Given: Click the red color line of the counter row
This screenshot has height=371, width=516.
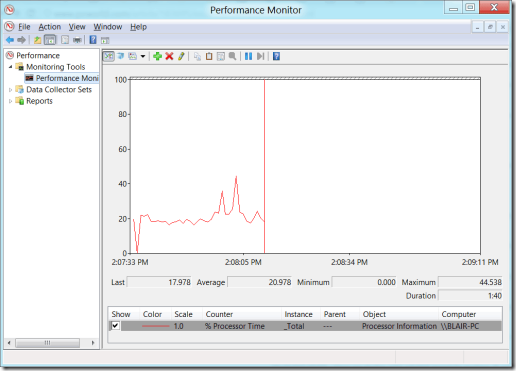Looking at the screenshot, I should point(155,326).
